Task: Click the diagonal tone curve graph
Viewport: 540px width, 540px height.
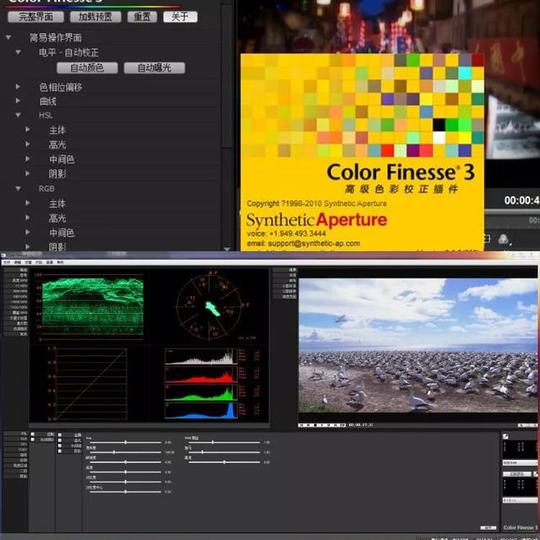Action: pos(91,384)
